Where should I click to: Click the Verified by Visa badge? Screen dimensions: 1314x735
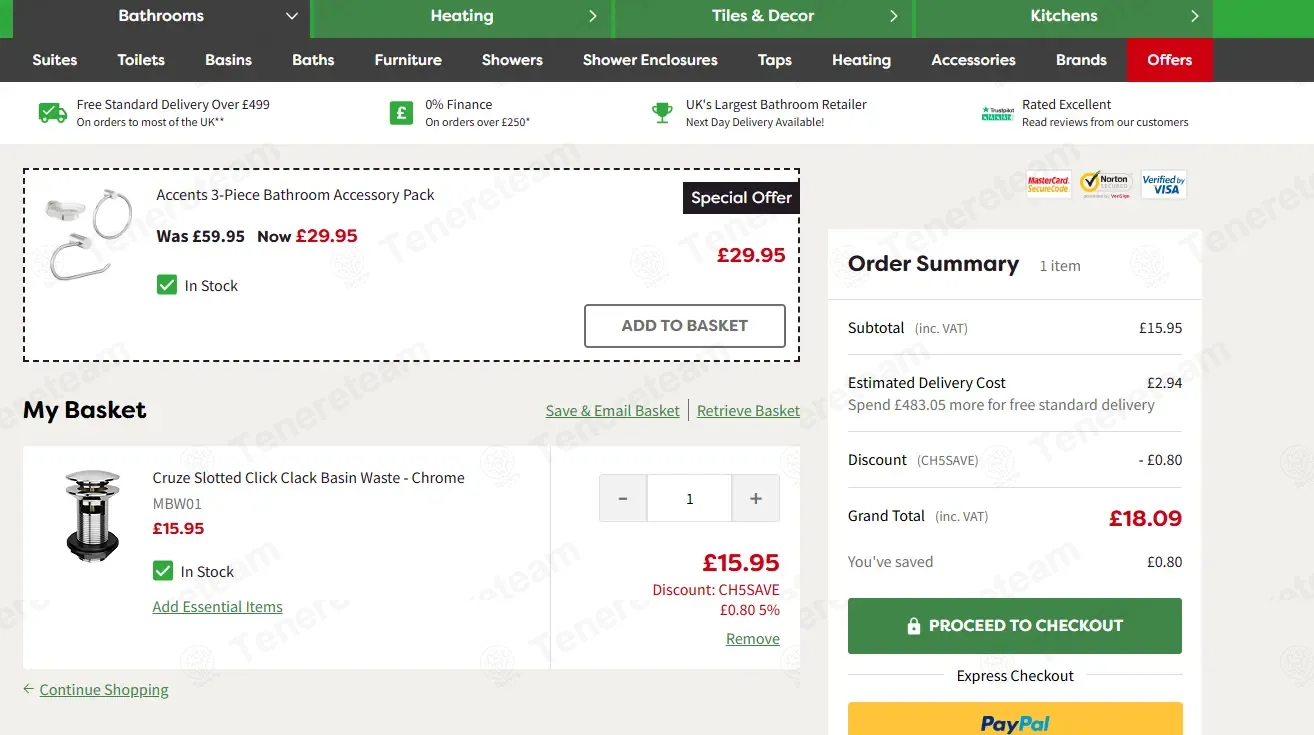click(1163, 184)
